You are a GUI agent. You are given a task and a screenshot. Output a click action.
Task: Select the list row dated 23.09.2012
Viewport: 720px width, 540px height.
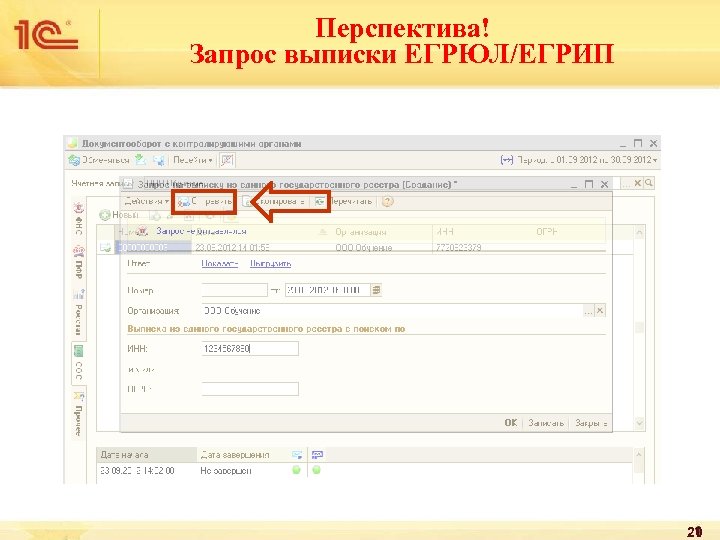coord(365,248)
